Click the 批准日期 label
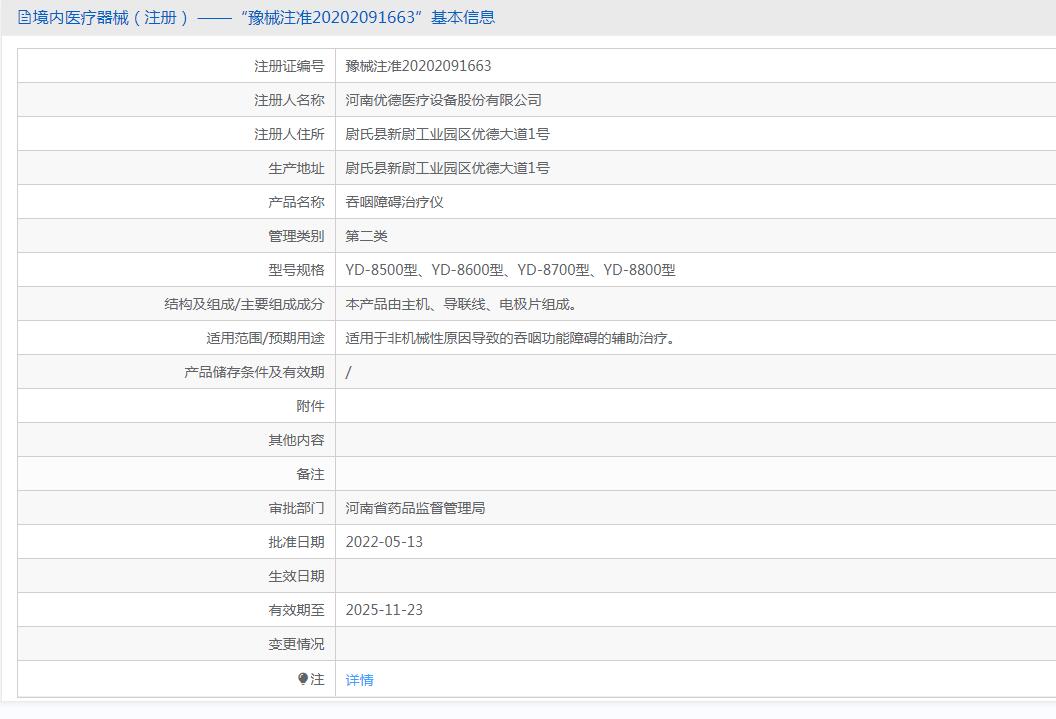Image resolution: width=1056 pixels, height=719 pixels. pyautogui.click(x=296, y=542)
